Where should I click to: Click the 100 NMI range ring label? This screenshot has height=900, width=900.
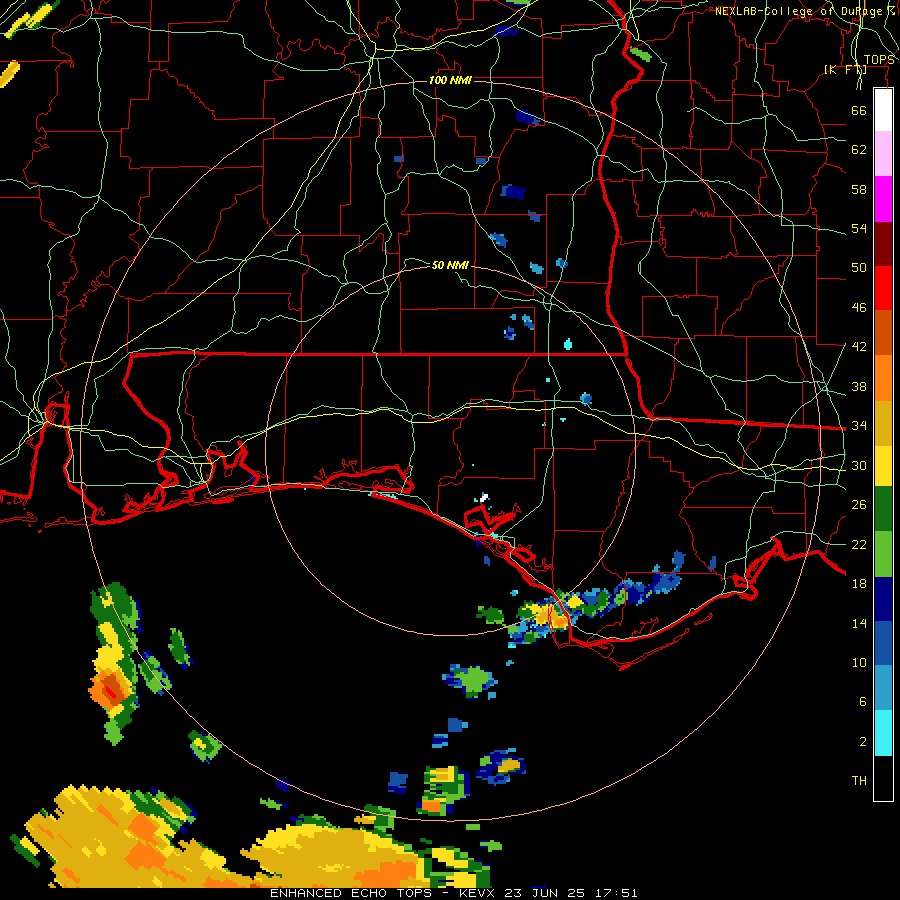click(450, 80)
